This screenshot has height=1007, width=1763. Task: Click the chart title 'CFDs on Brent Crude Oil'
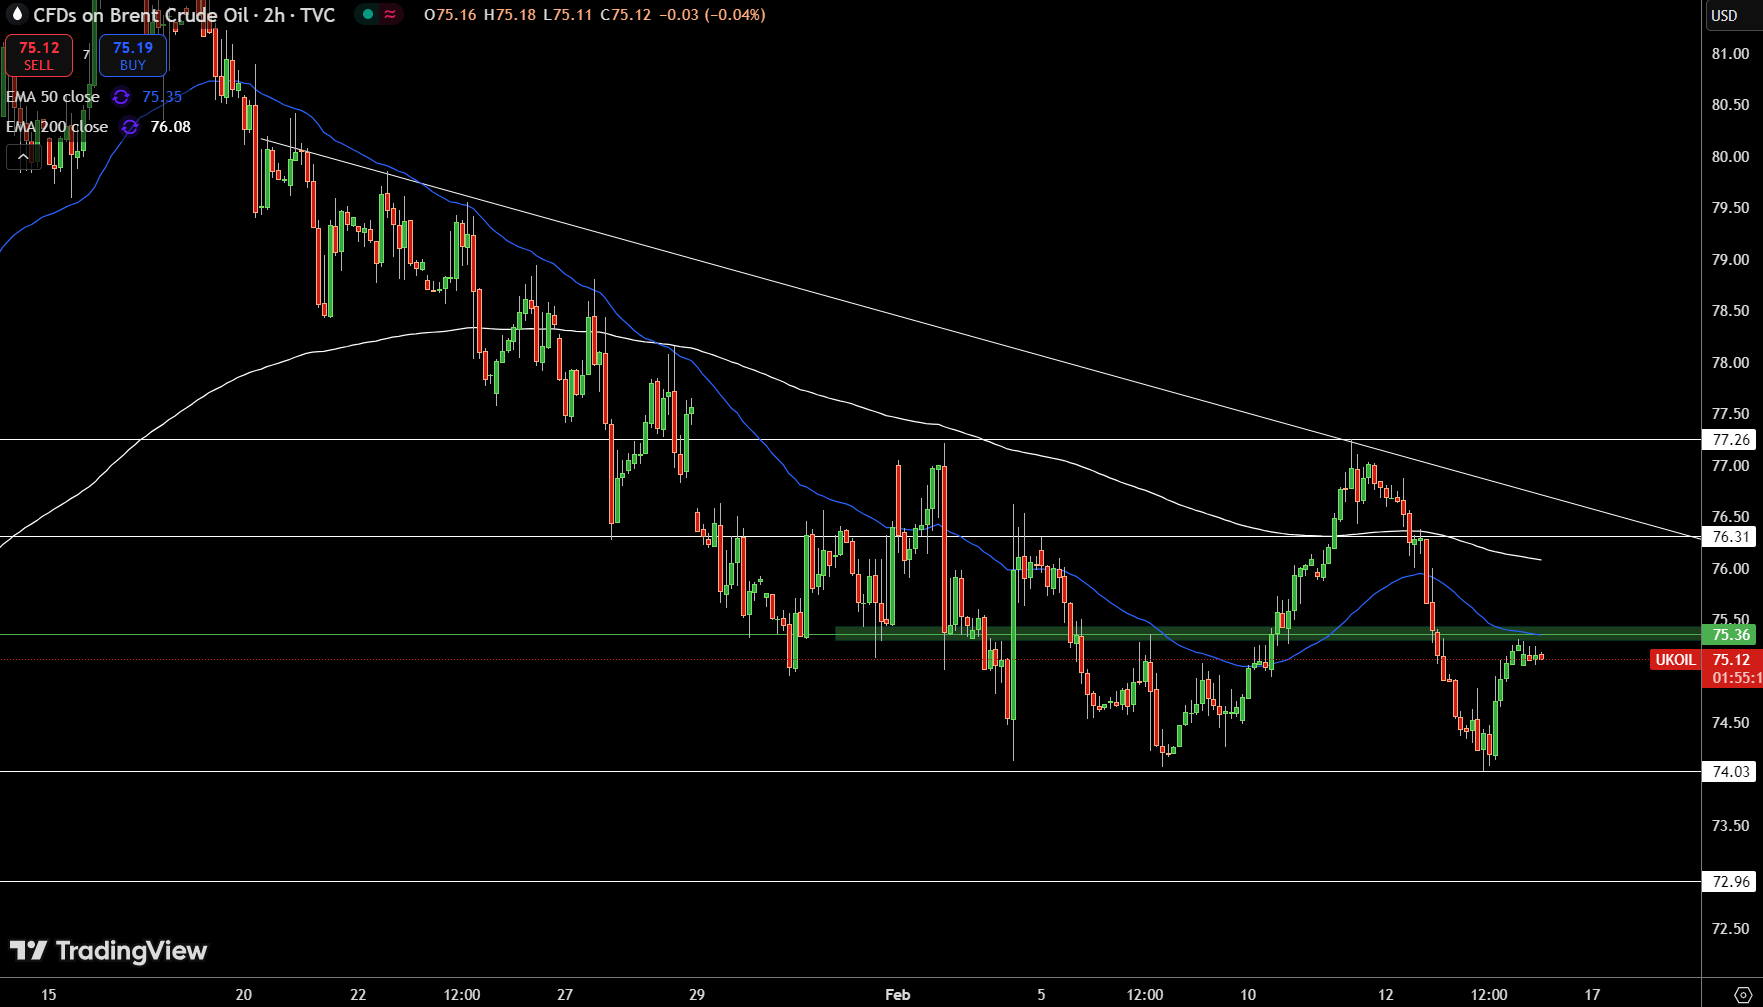pyautogui.click(x=141, y=15)
